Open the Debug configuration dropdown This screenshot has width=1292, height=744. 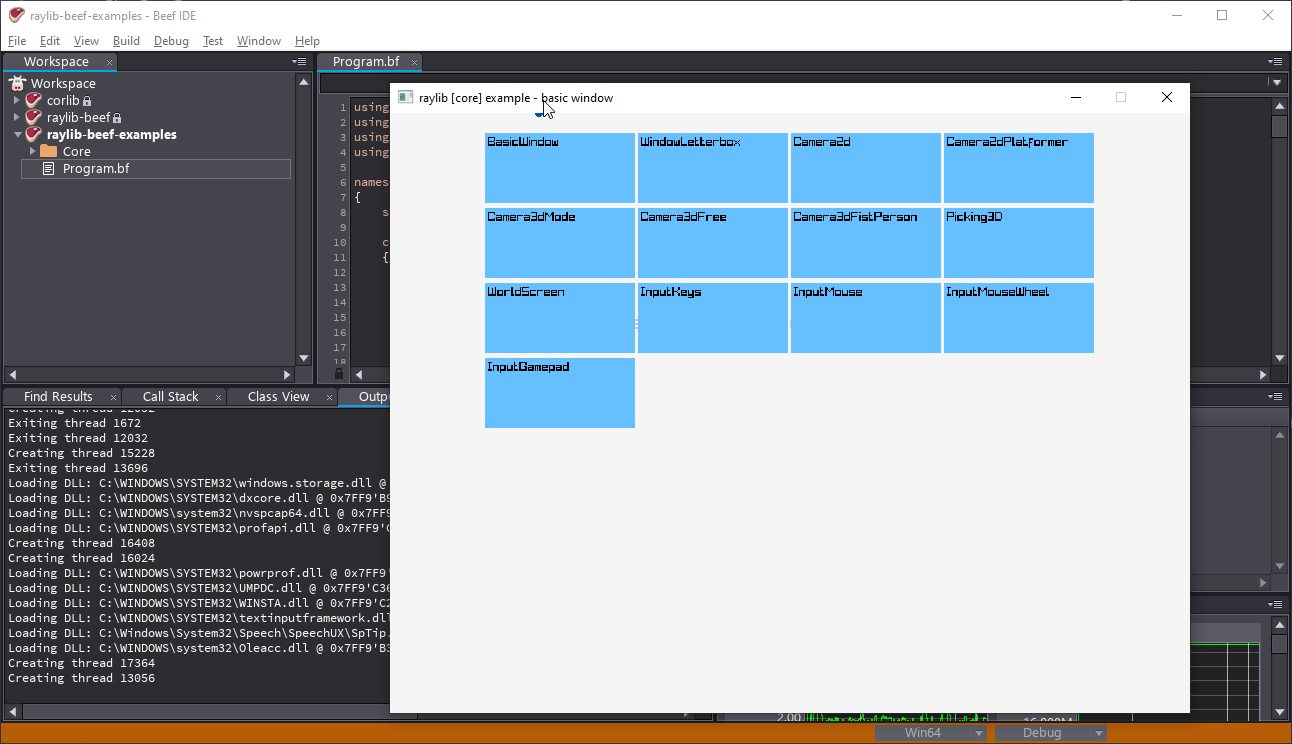click(1099, 733)
